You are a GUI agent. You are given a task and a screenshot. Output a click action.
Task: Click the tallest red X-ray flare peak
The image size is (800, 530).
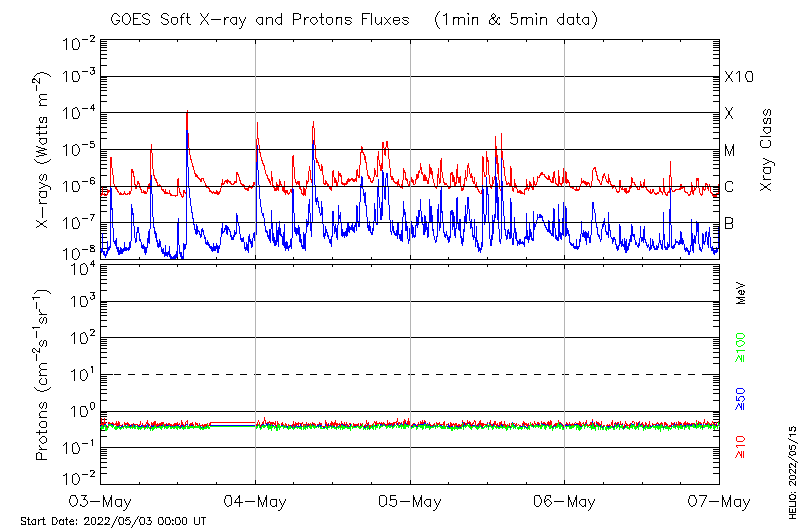tap(187, 113)
